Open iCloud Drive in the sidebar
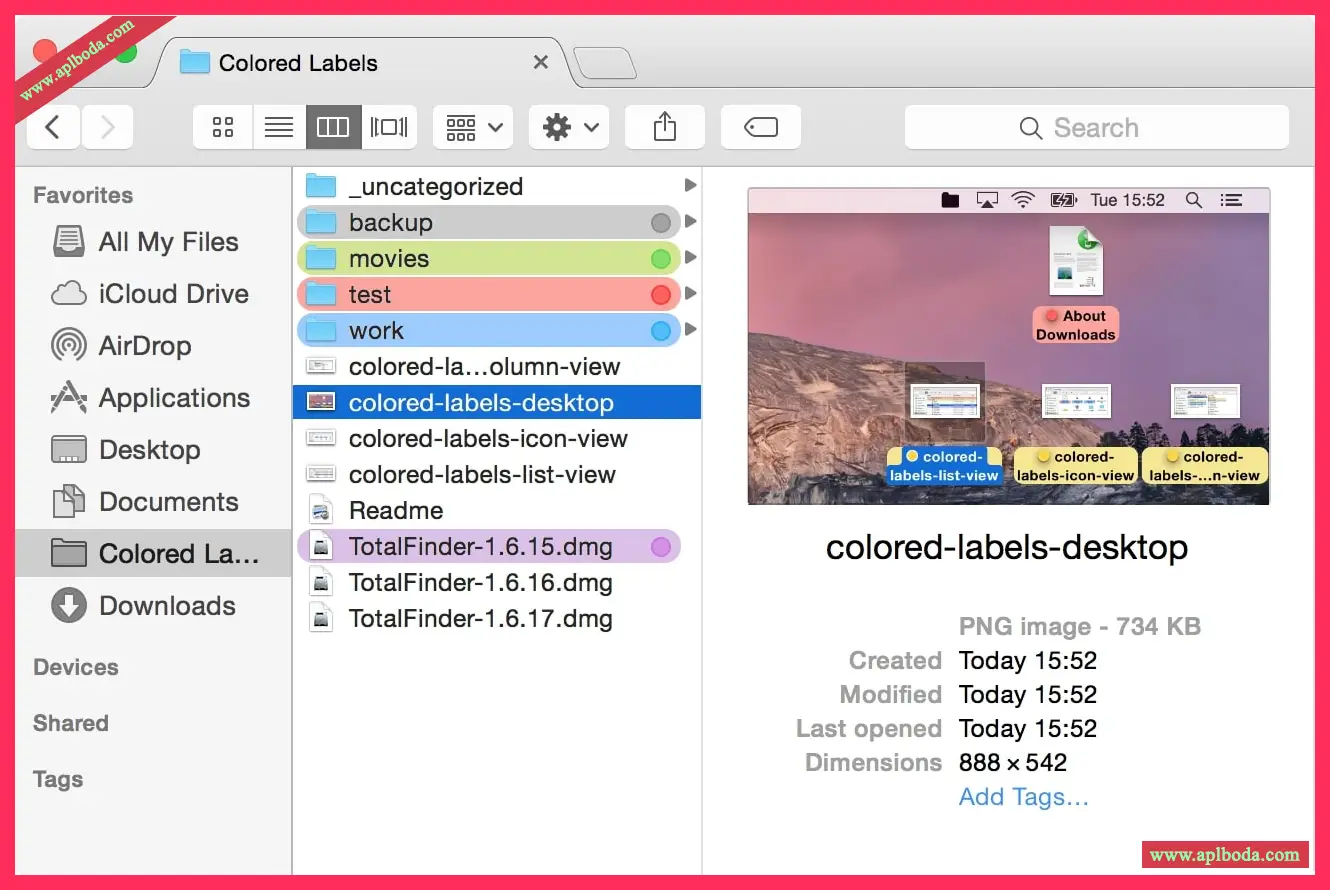Viewport: 1330px width, 890px height. [173, 294]
